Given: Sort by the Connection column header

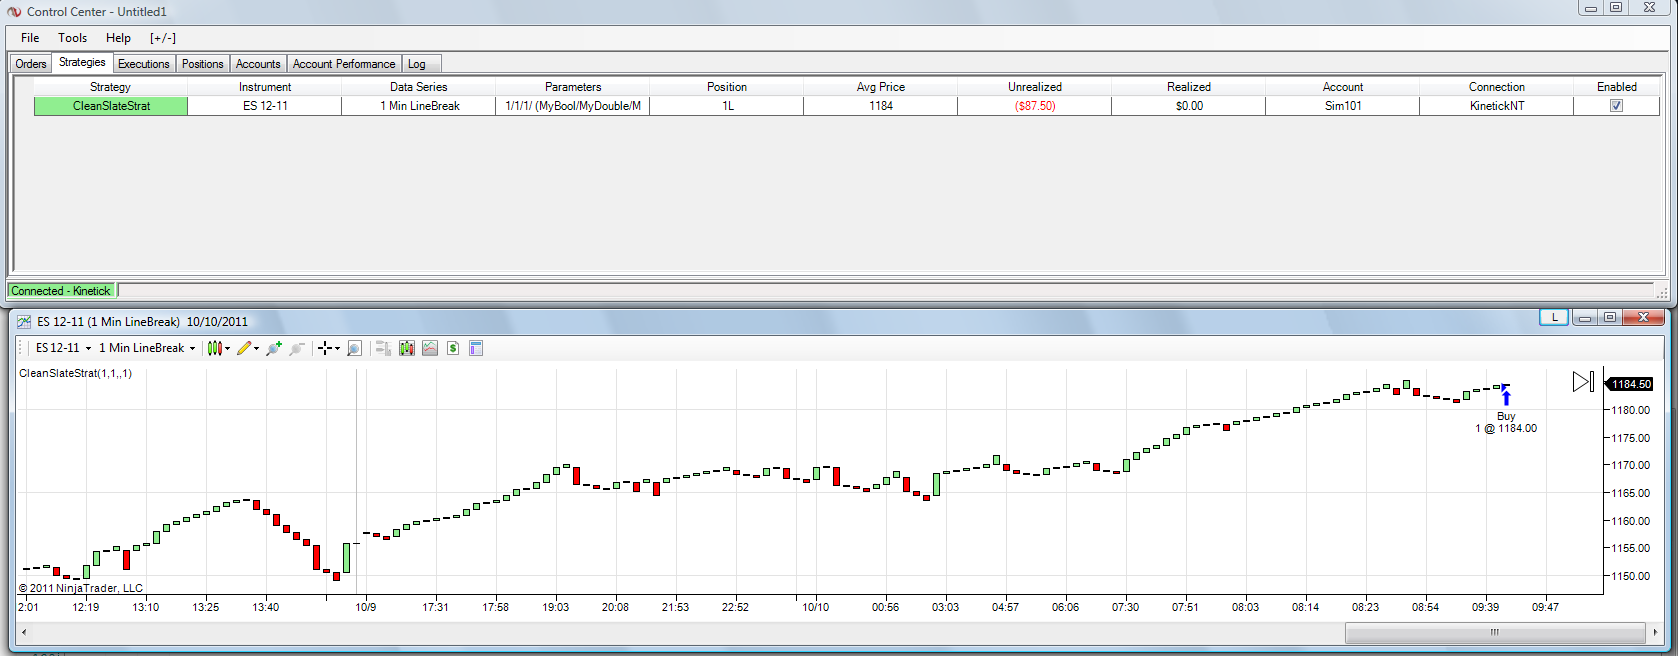Looking at the screenshot, I should click(1497, 87).
